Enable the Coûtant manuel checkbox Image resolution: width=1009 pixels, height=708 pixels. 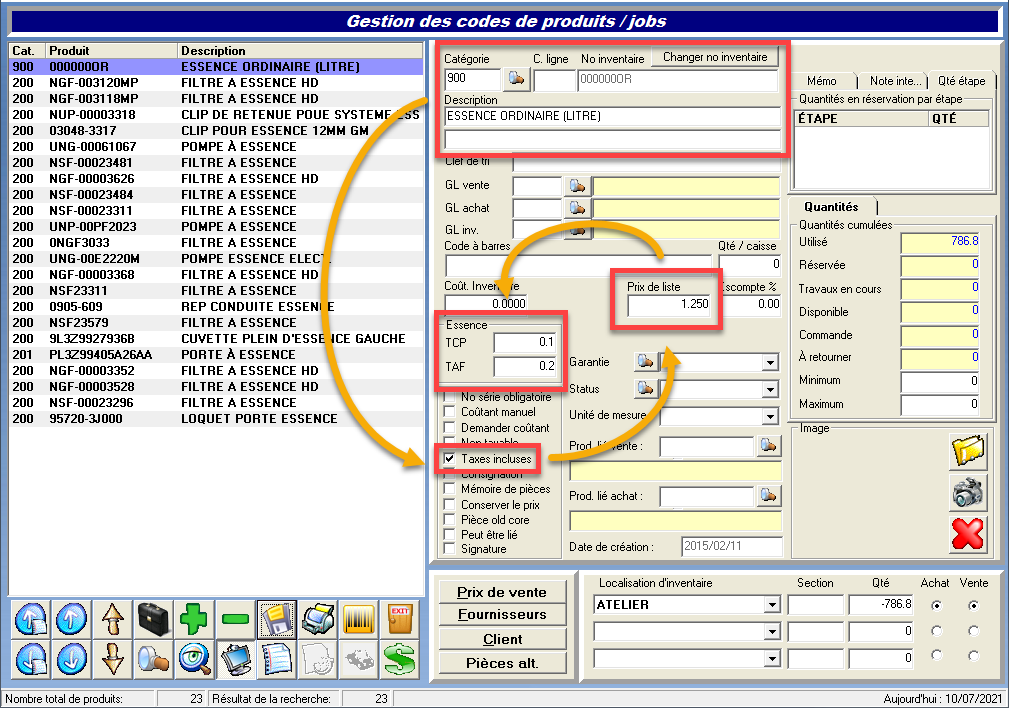pos(450,412)
